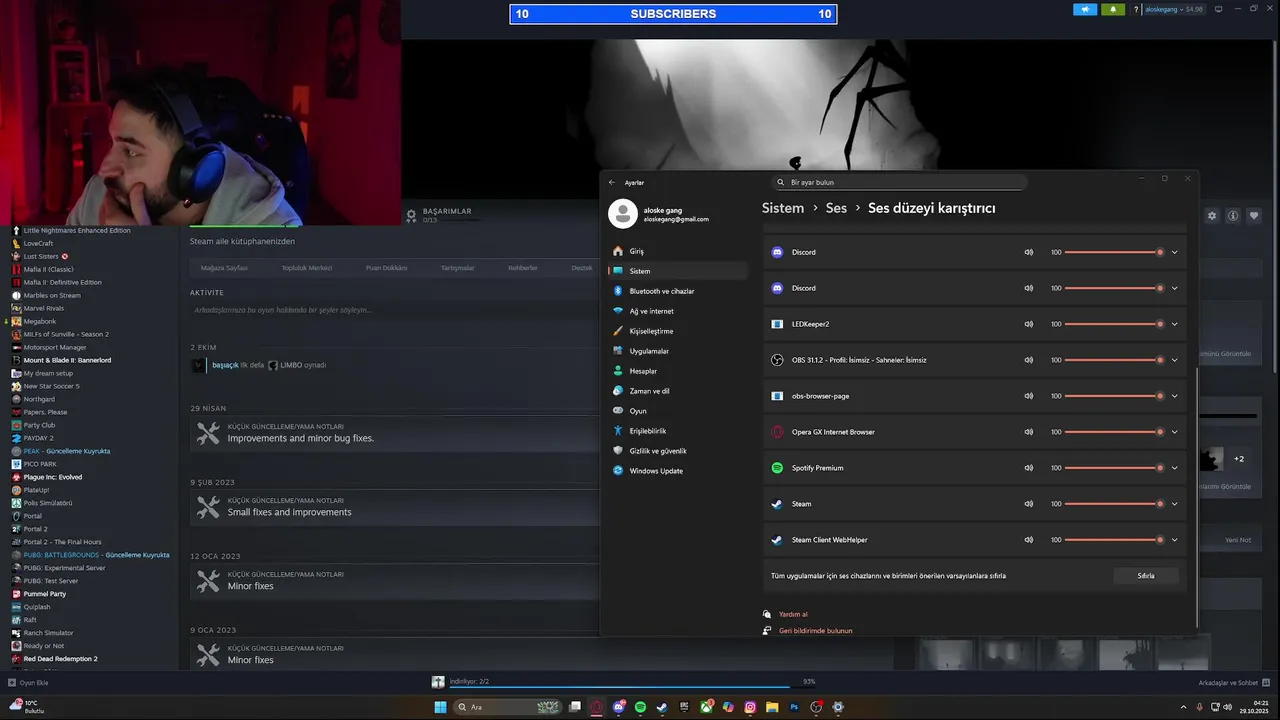Expand Opera GX Internet Browser row chevron
This screenshot has height=720, width=1280.
tap(1174, 432)
